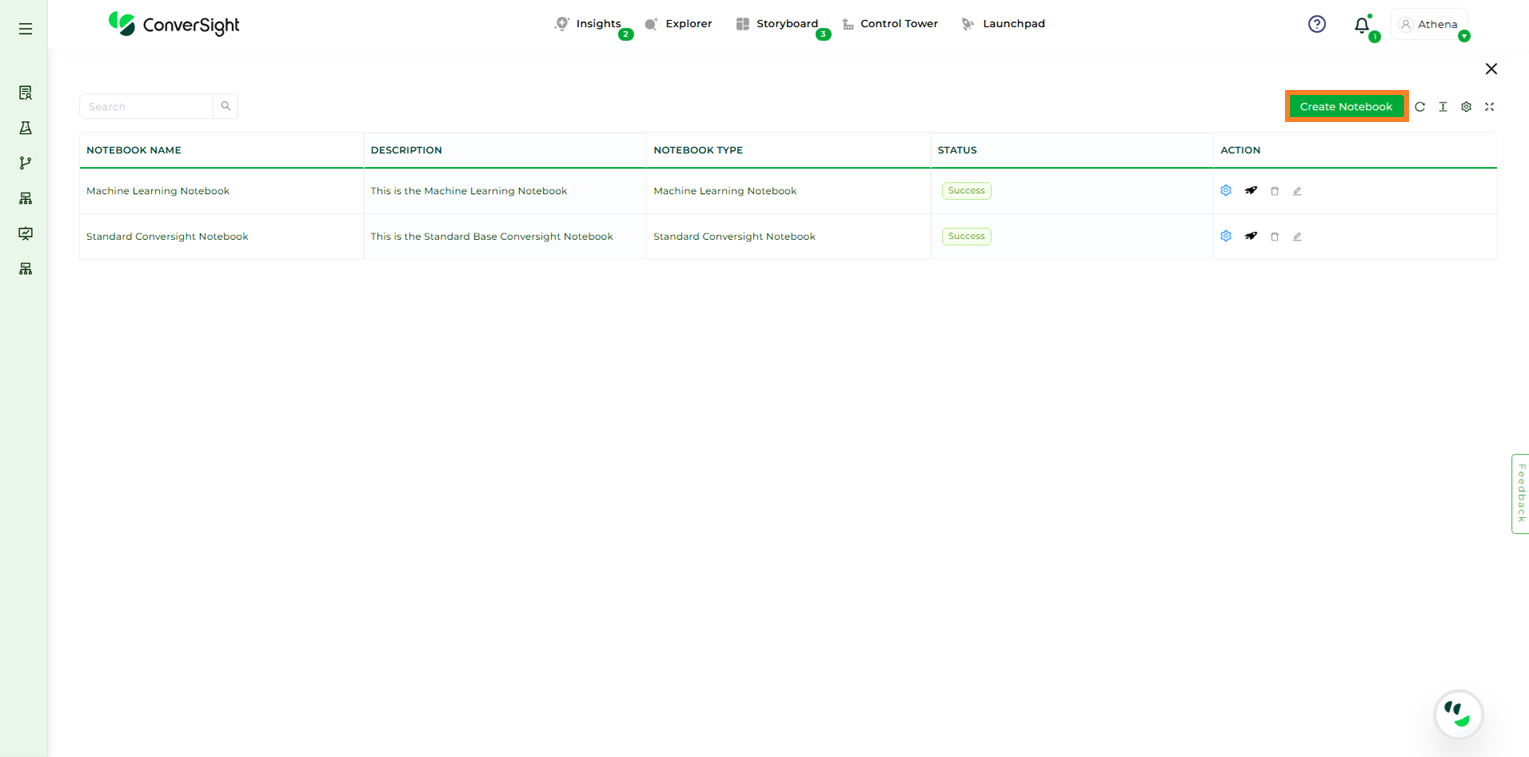The image size is (1529, 757).
Task: Open the help question mark icon
Action: [x=1317, y=24]
